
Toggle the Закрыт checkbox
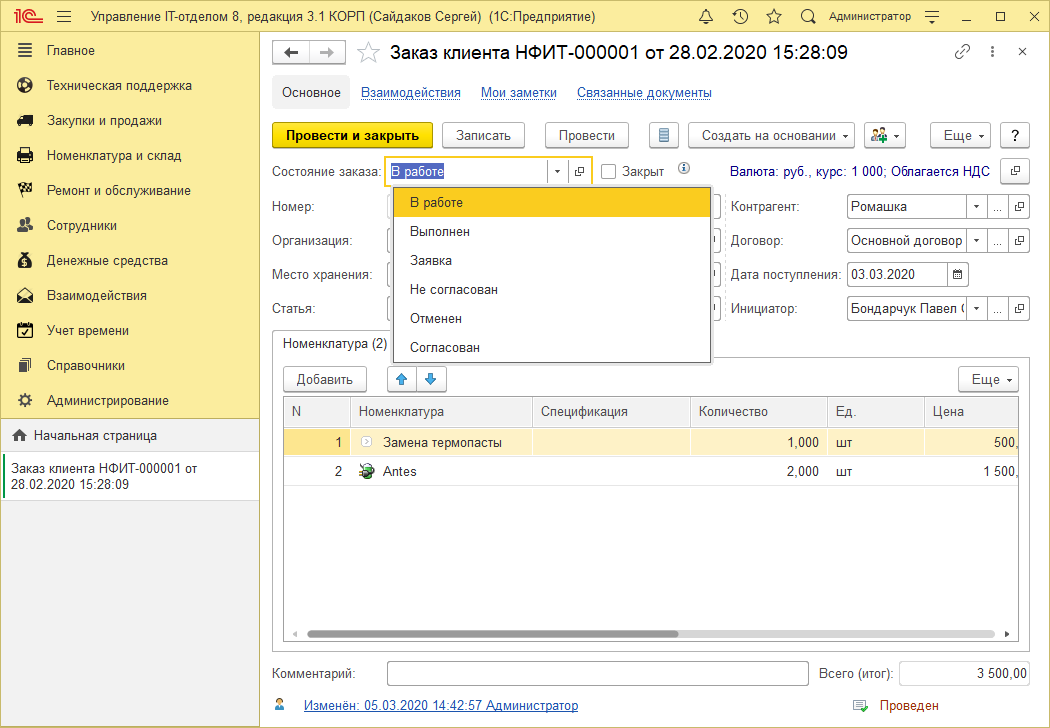tap(608, 171)
